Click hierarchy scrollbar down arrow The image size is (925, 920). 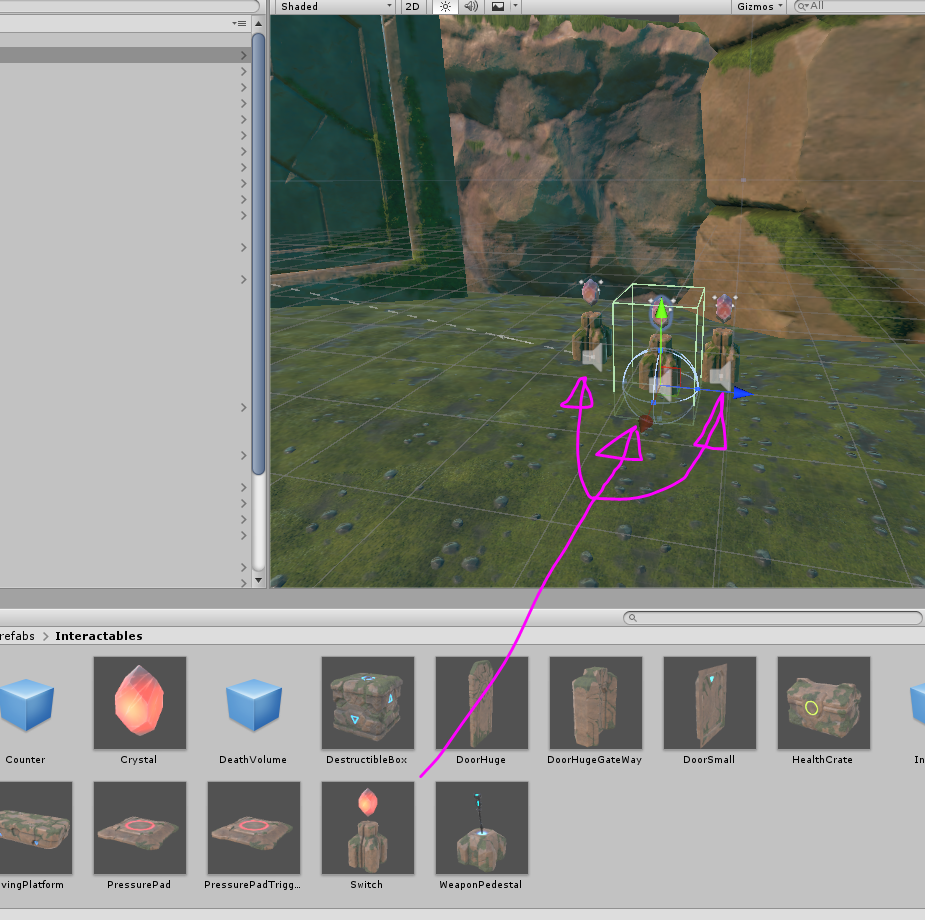pyautogui.click(x=258, y=580)
